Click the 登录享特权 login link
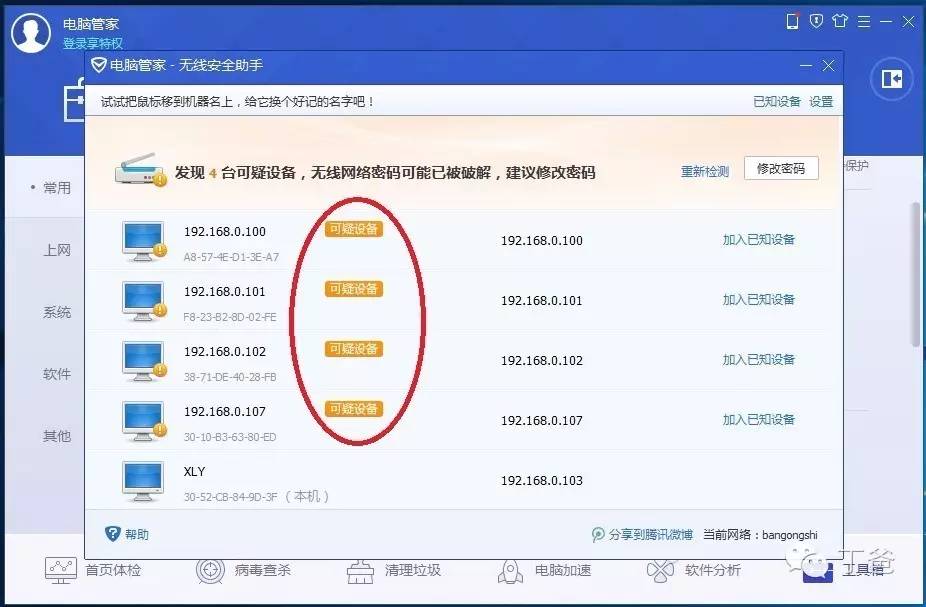Image resolution: width=926 pixels, height=607 pixels. 93,44
